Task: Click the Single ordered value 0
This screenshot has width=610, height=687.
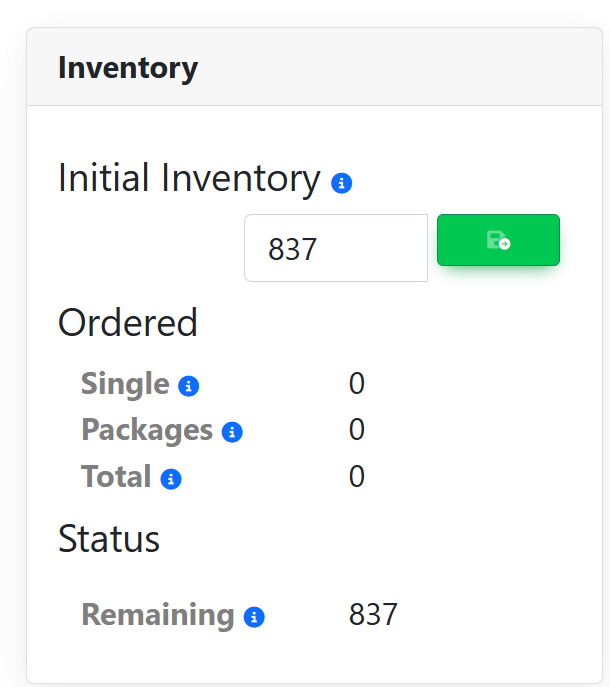Action: pyautogui.click(x=357, y=384)
